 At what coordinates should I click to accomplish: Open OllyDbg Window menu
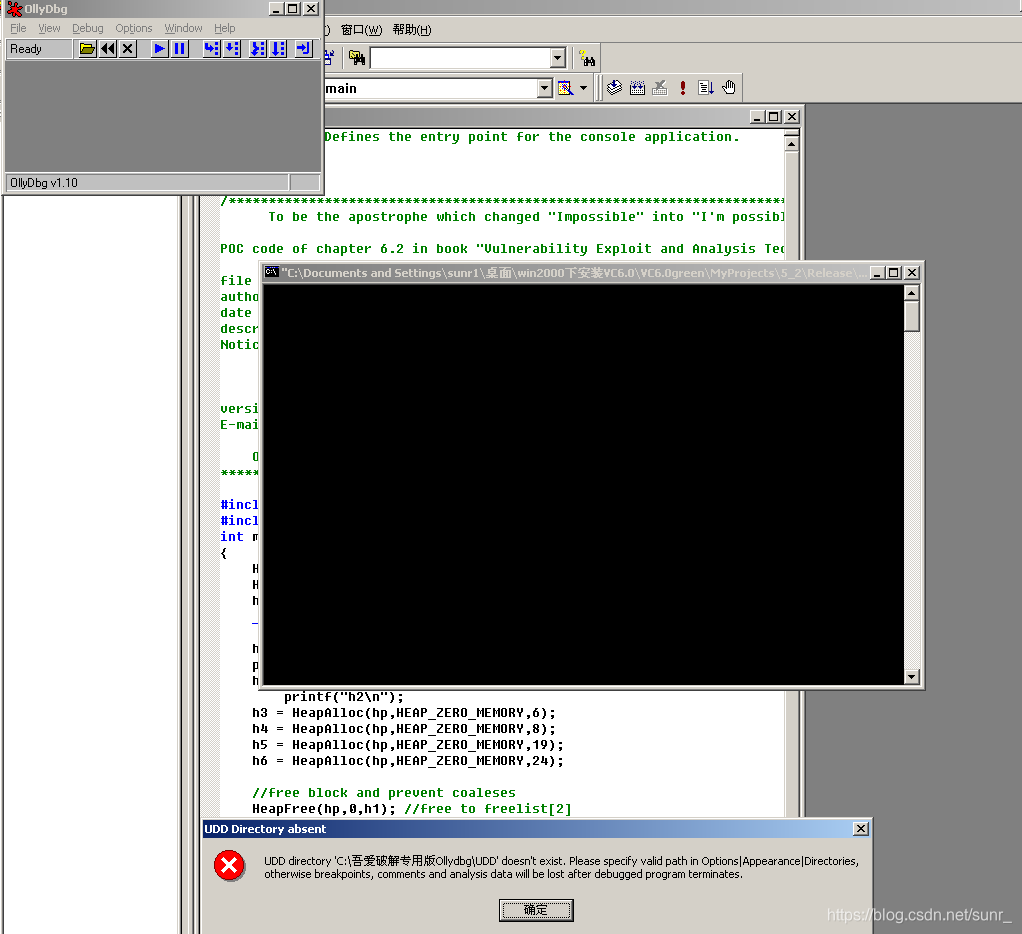pyautogui.click(x=183, y=28)
